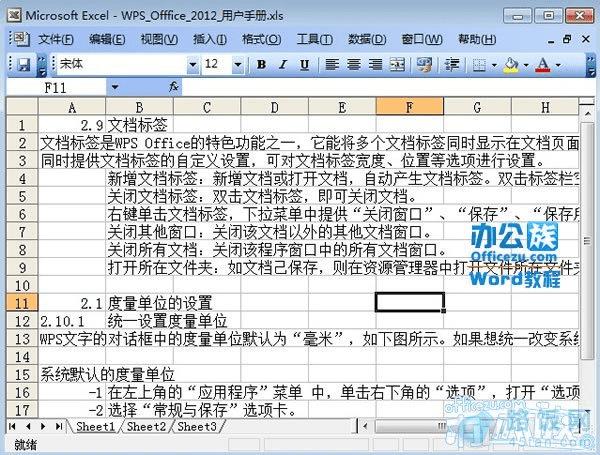
Task: Click the Borders icon
Action: pos(479,65)
